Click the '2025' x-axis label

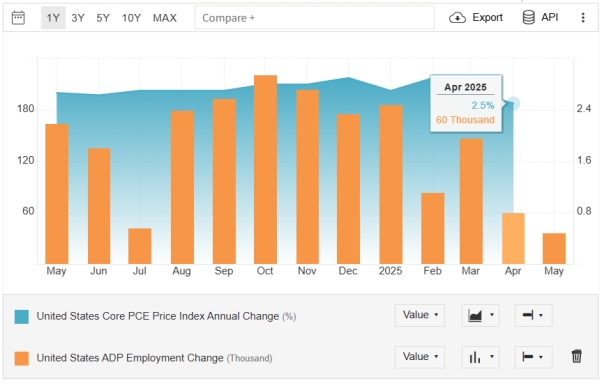click(390, 271)
